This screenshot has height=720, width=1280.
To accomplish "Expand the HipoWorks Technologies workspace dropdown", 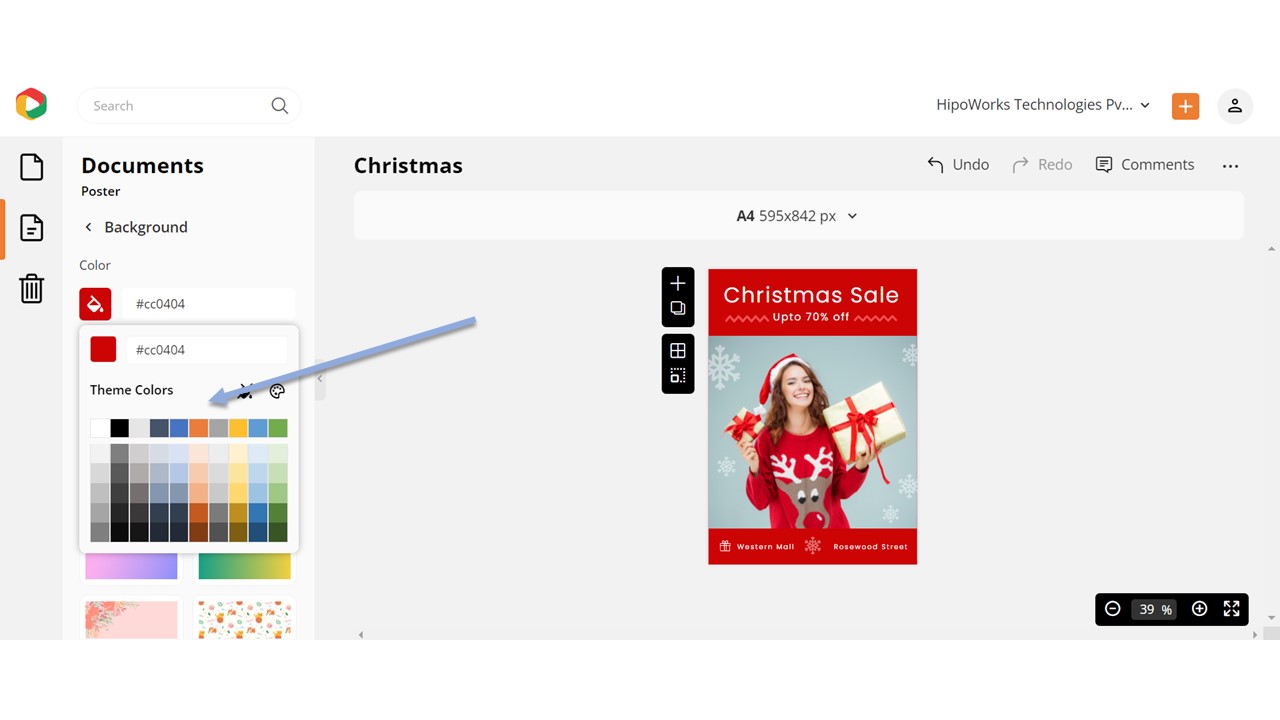I will (x=1145, y=105).
